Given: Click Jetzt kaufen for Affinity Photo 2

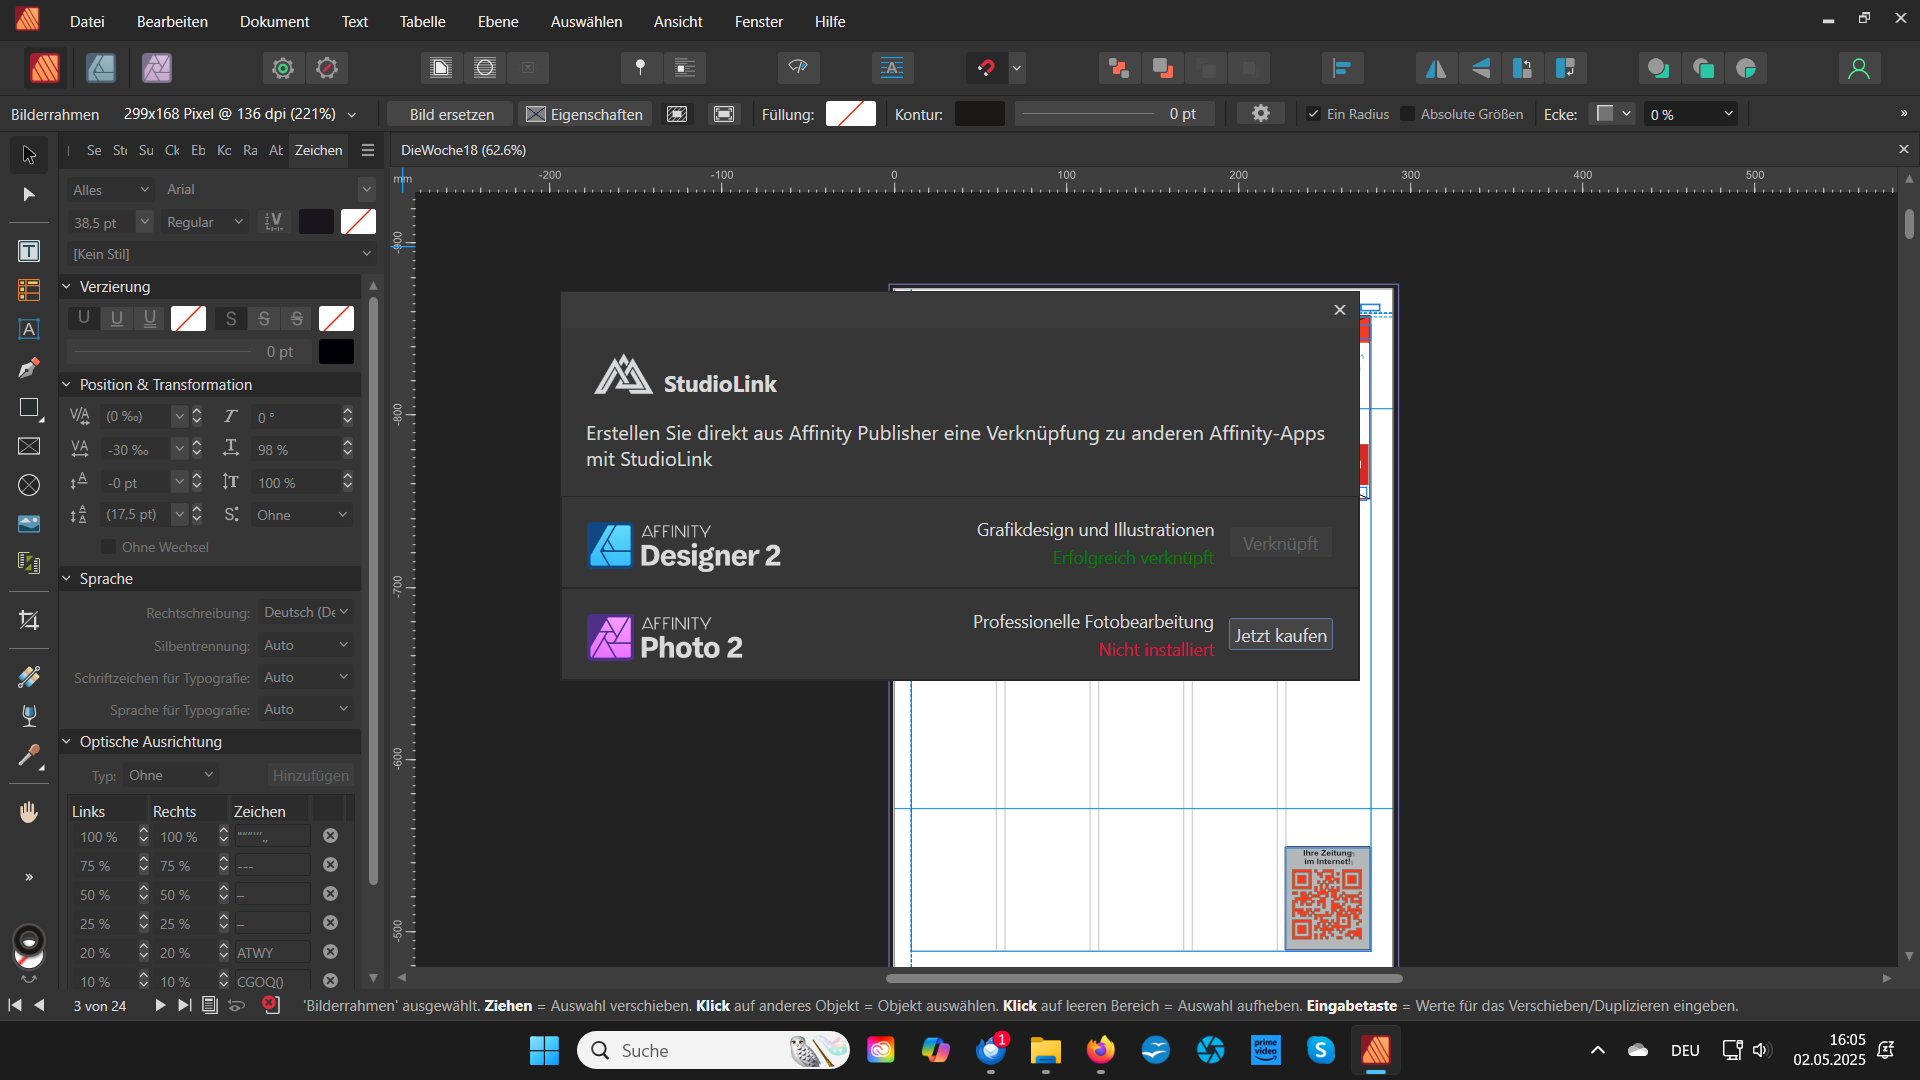Looking at the screenshot, I should pyautogui.click(x=1280, y=635).
